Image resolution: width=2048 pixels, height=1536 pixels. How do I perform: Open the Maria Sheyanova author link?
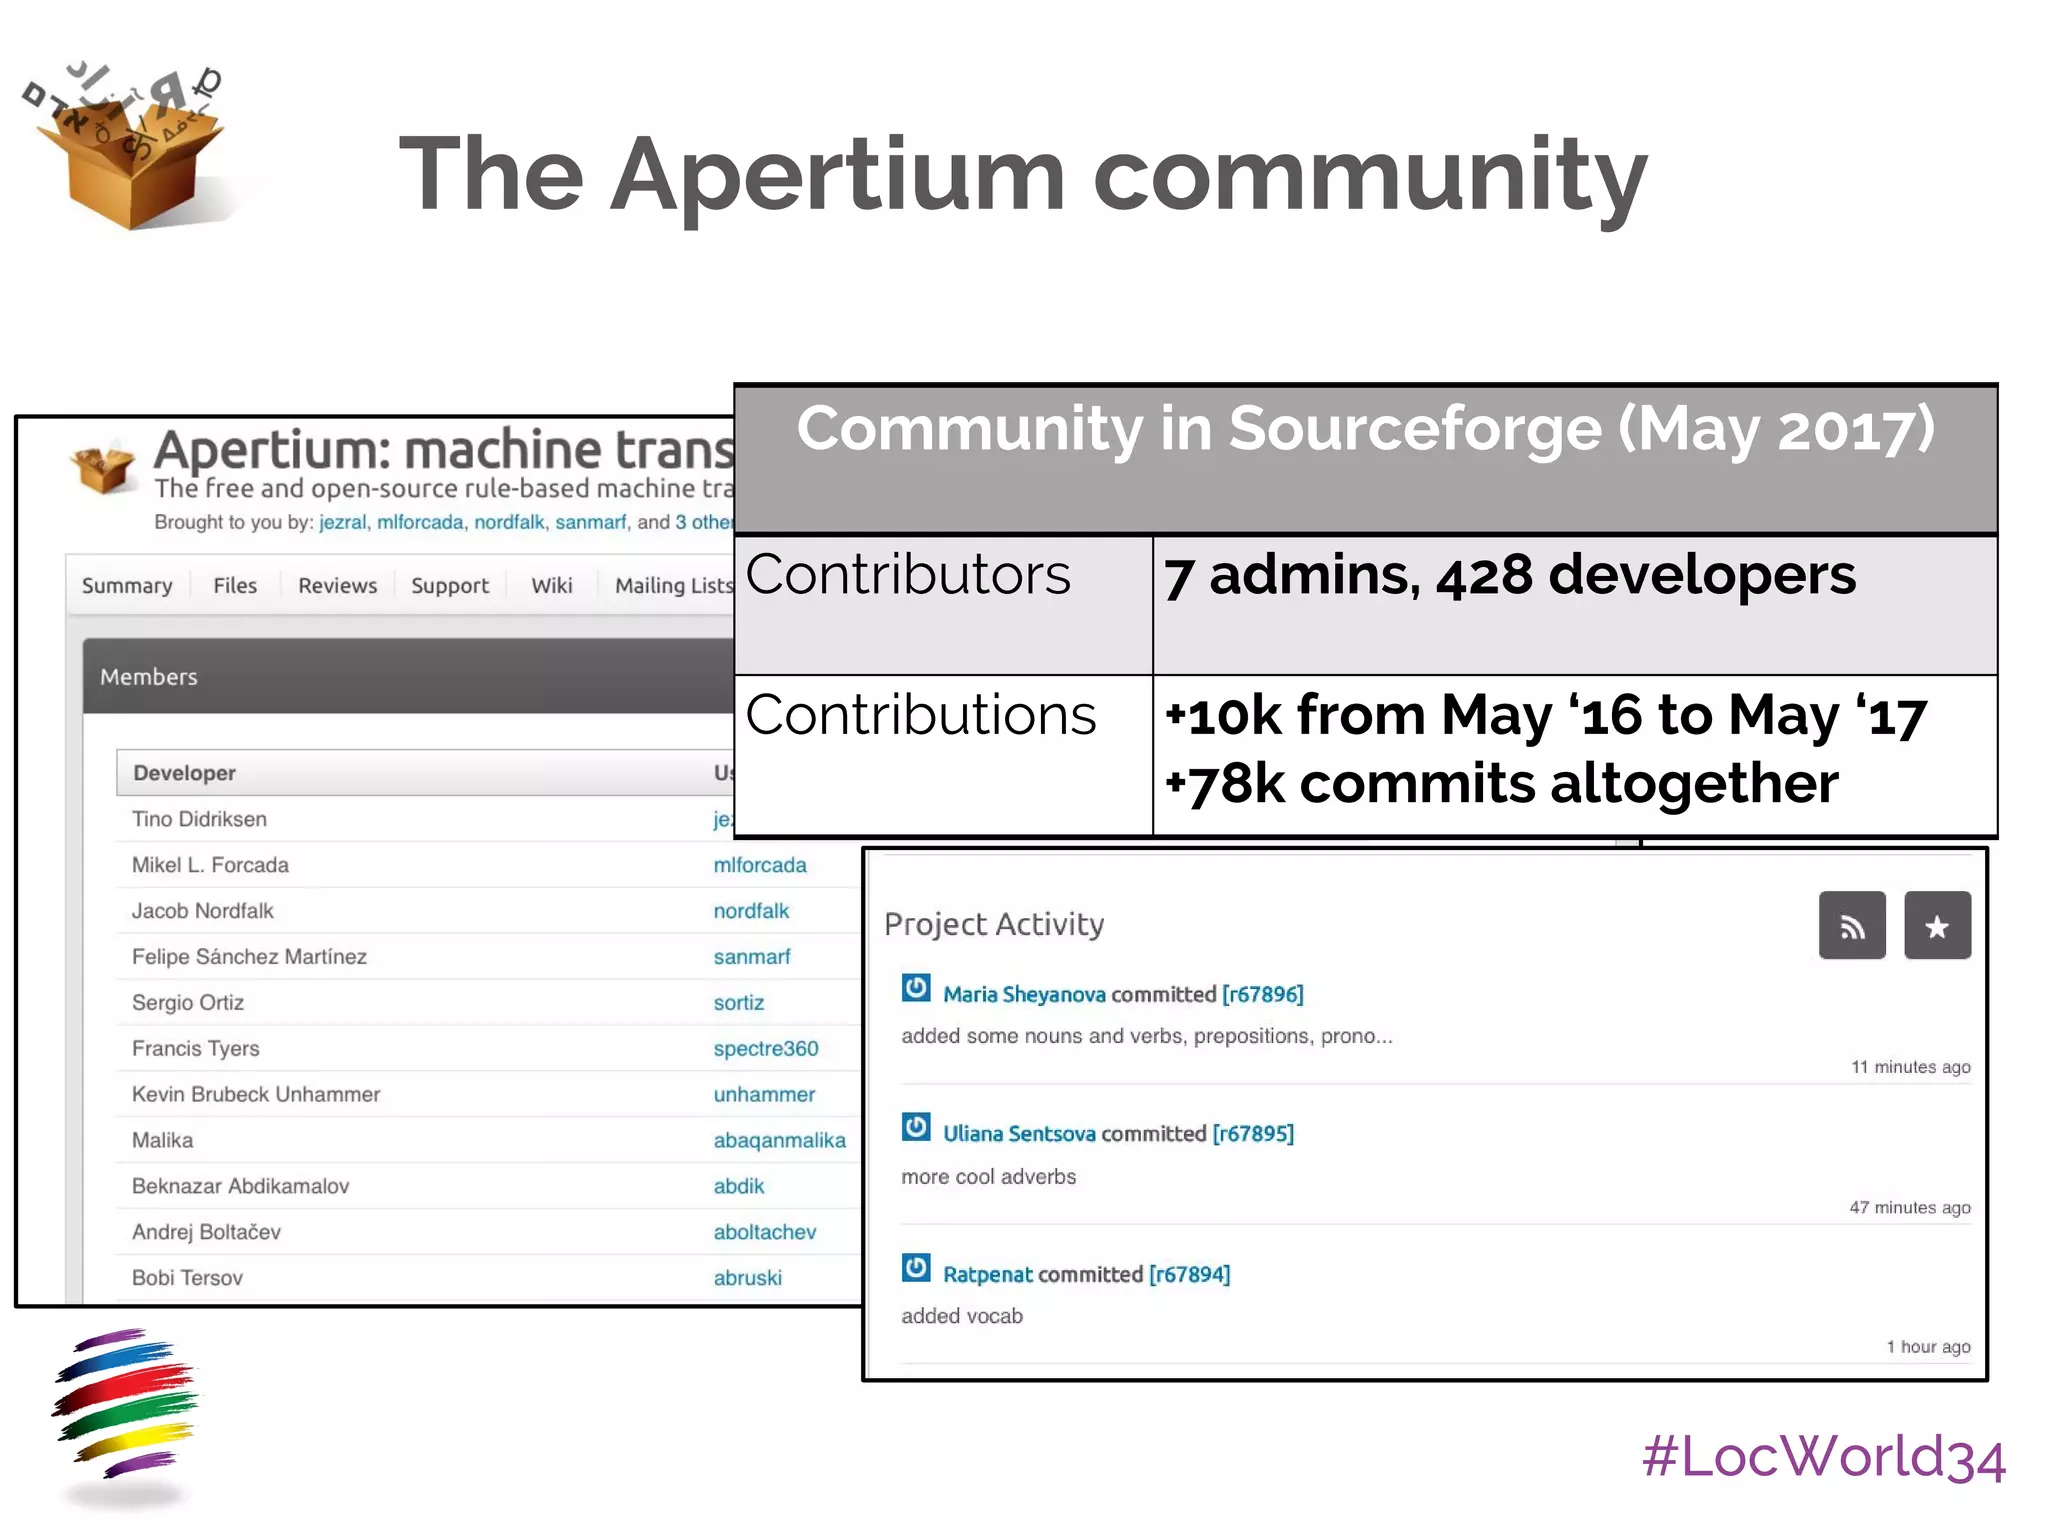point(1024,995)
